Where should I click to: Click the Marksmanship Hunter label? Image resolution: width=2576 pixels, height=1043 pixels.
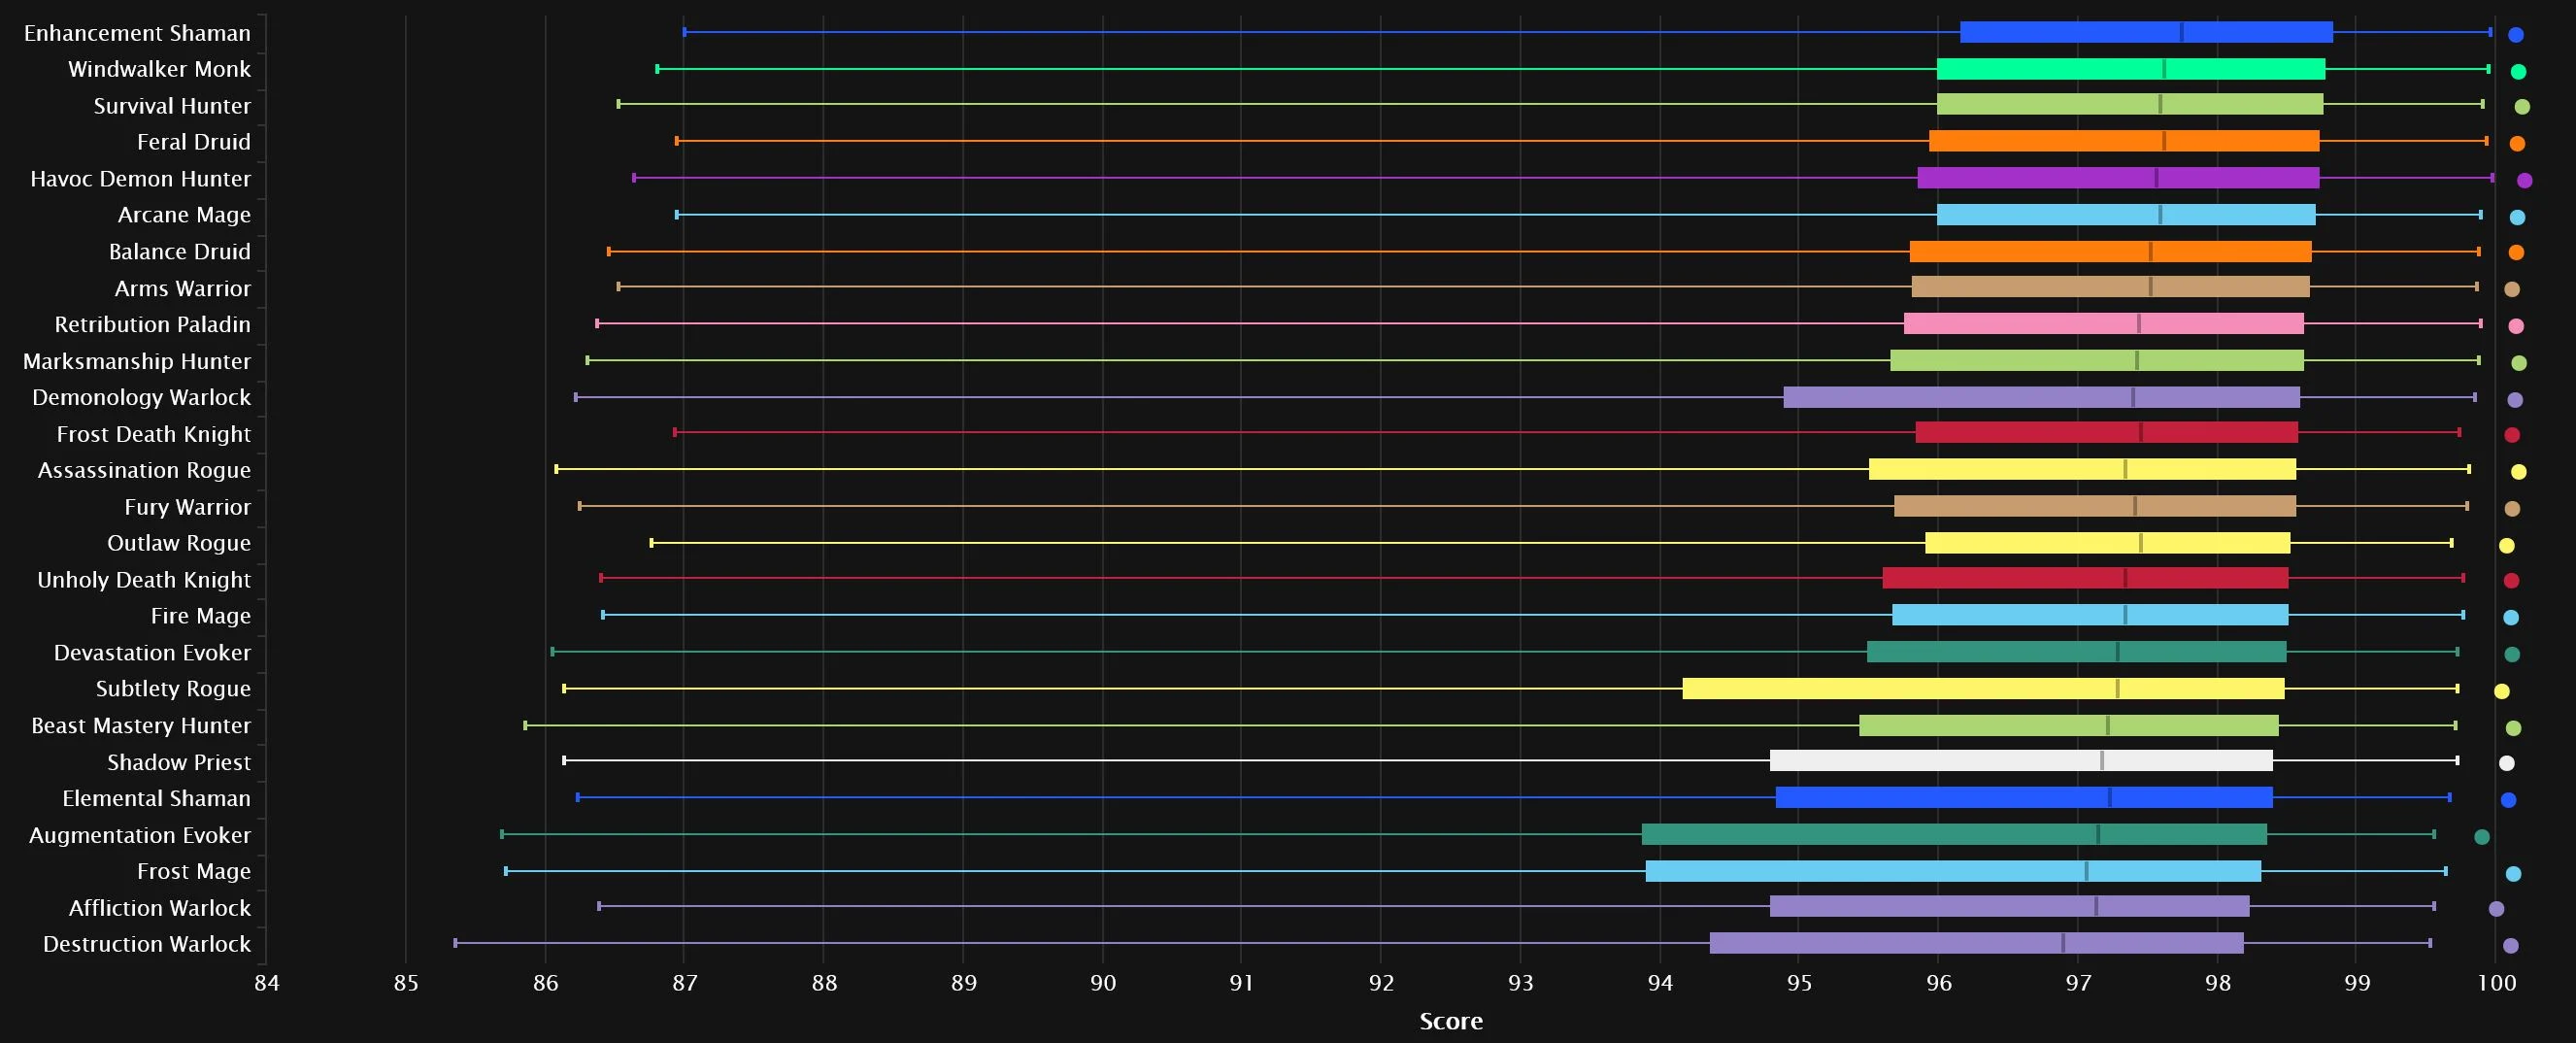coord(137,361)
